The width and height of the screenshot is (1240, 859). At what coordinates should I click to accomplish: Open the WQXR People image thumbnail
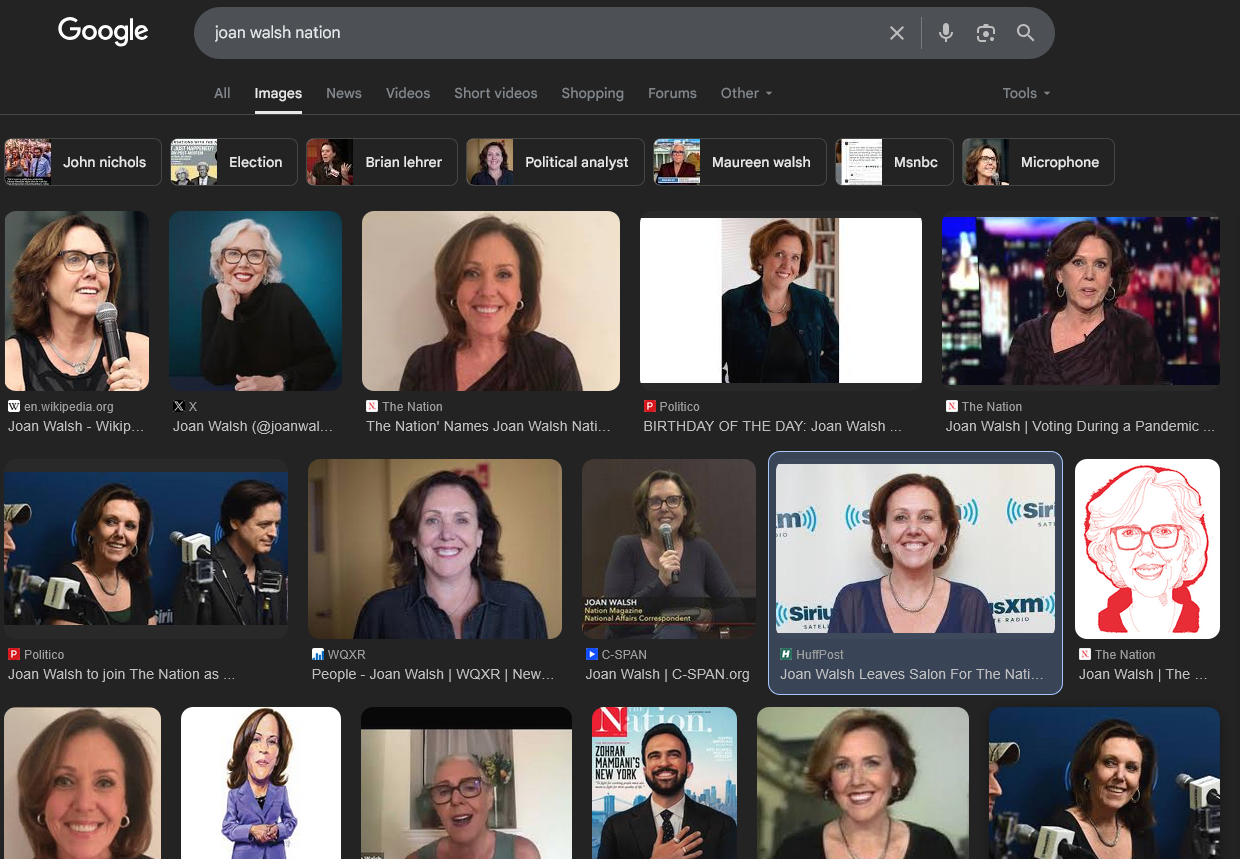point(435,549)
